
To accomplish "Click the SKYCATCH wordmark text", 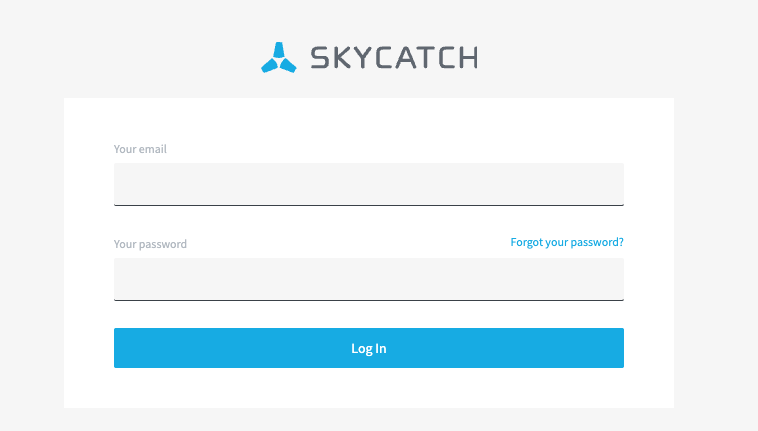I will [x=393, y=58].
